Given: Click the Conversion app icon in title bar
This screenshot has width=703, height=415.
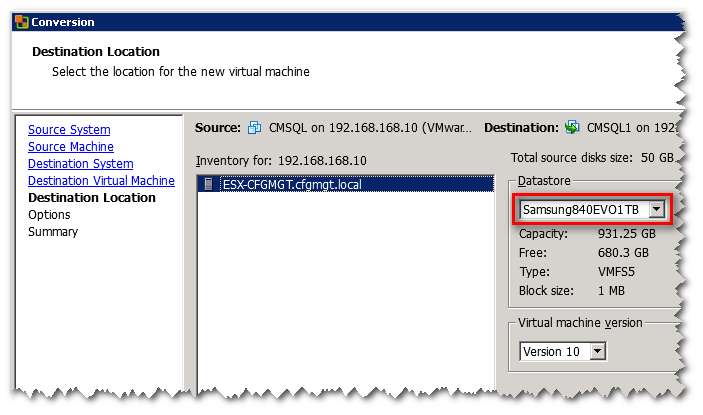Looking at the screenshot, I should point(21,21).
